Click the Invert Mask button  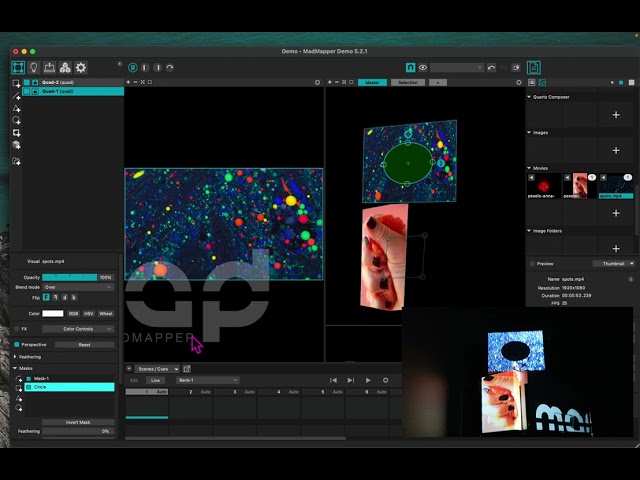coord(78,422)
